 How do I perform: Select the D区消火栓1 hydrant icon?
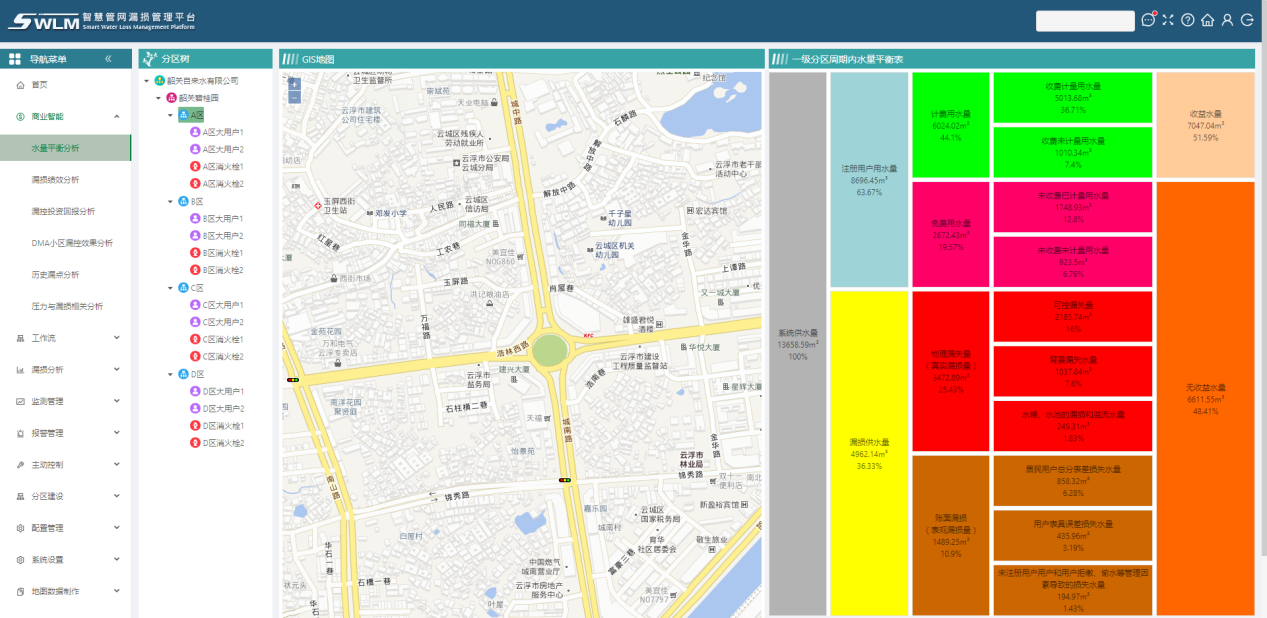point(195,425)
